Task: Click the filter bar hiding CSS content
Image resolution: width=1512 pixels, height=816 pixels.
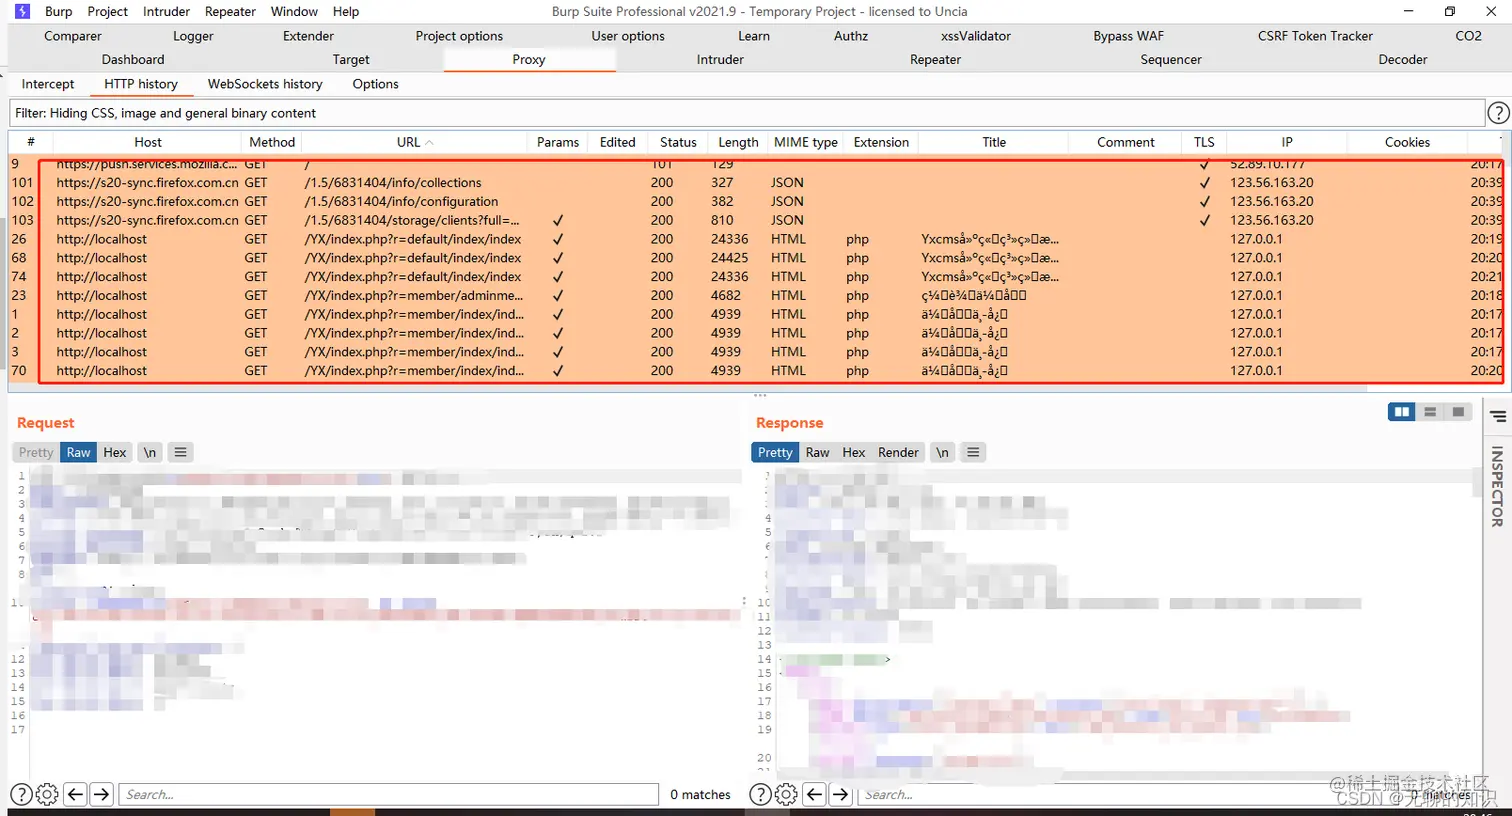Action: coord(745,113)
